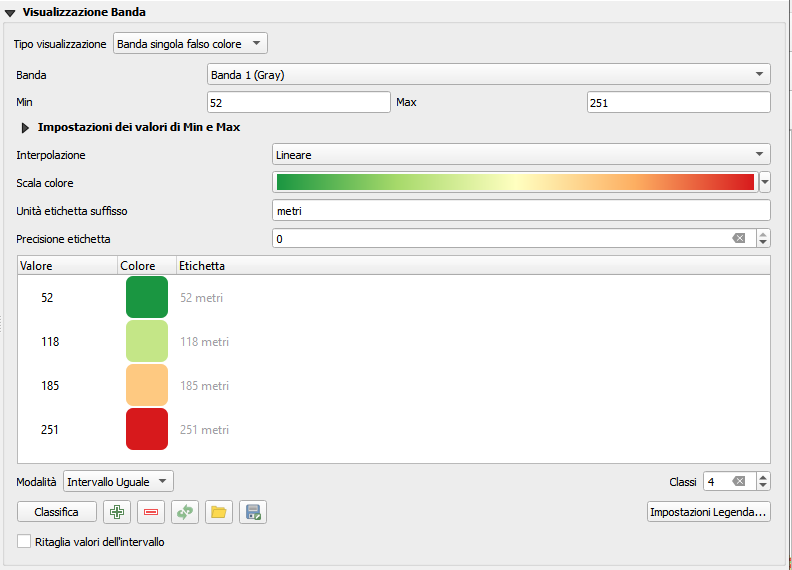Export color map to file save icon
Viewport: 792px width, 570px height.
253,512
